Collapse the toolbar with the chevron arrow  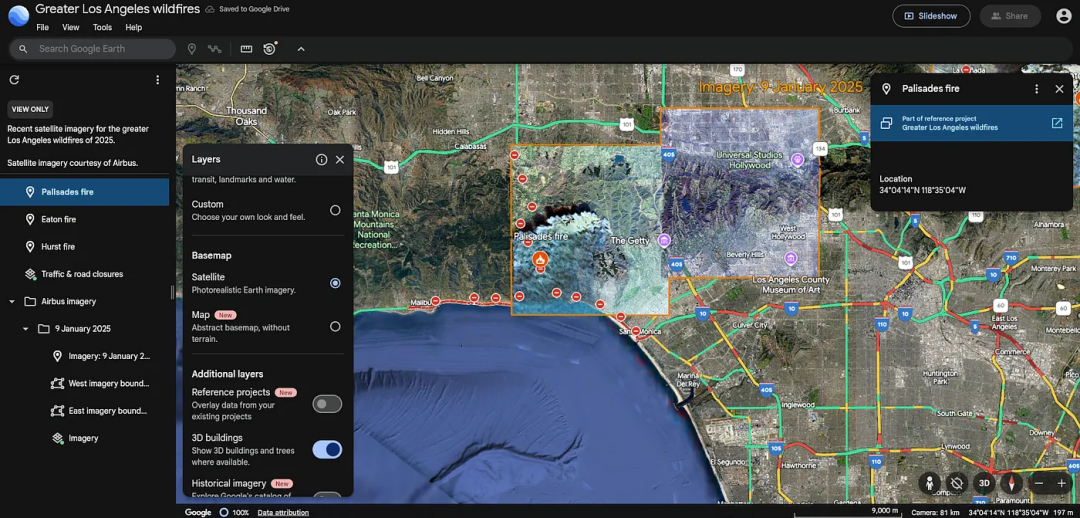coord(301,49)
